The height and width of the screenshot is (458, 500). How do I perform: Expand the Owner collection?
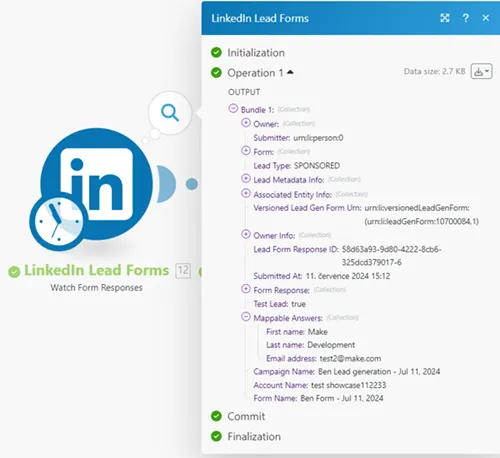pyautogui.click(x=246, y=123)
